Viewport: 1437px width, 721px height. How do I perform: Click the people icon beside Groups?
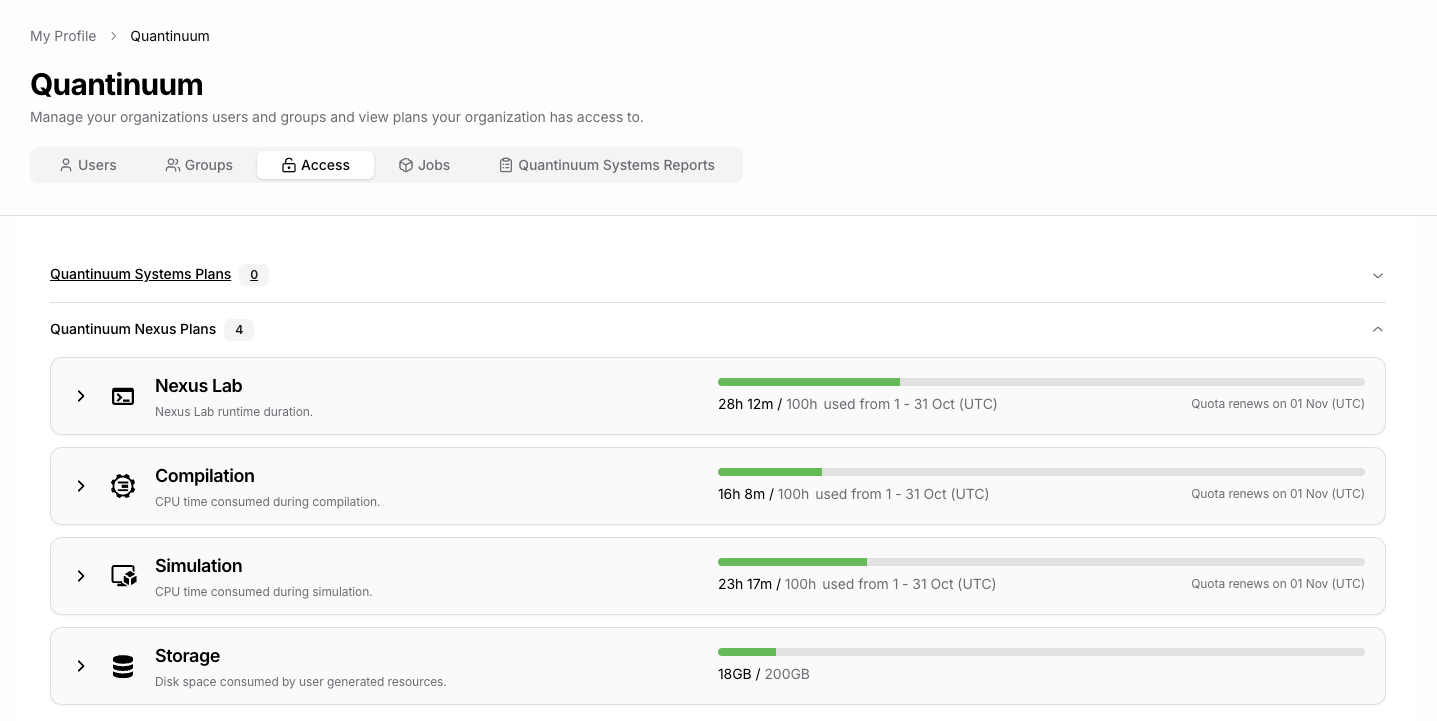tap(173, 165)
